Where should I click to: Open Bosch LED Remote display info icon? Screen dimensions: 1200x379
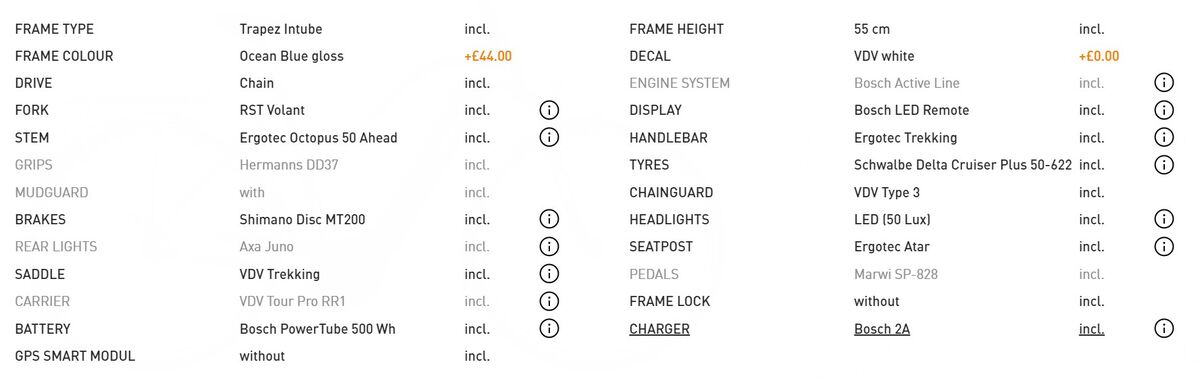point(1163,110)
